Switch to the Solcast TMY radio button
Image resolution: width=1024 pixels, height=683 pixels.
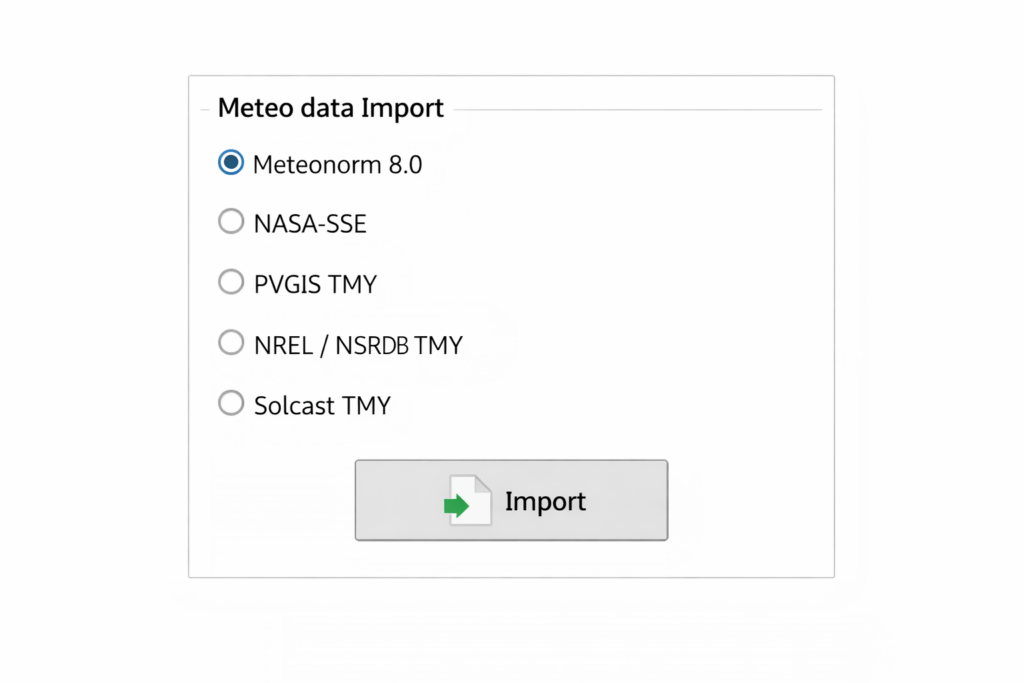point(231,404)
